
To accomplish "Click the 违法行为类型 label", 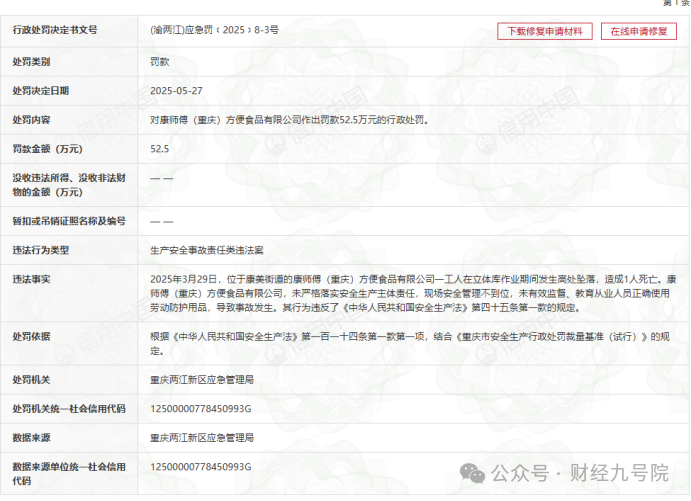I will [x=41, y=250].
